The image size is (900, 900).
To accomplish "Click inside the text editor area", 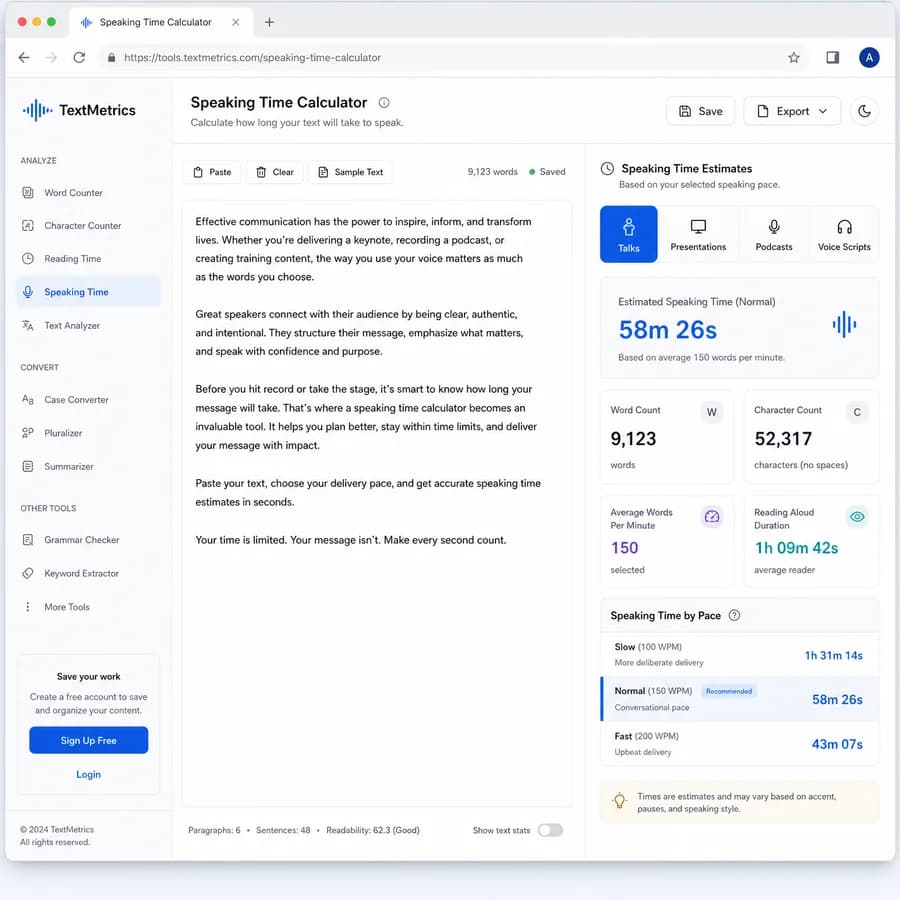I will click(x=377, y=503).
